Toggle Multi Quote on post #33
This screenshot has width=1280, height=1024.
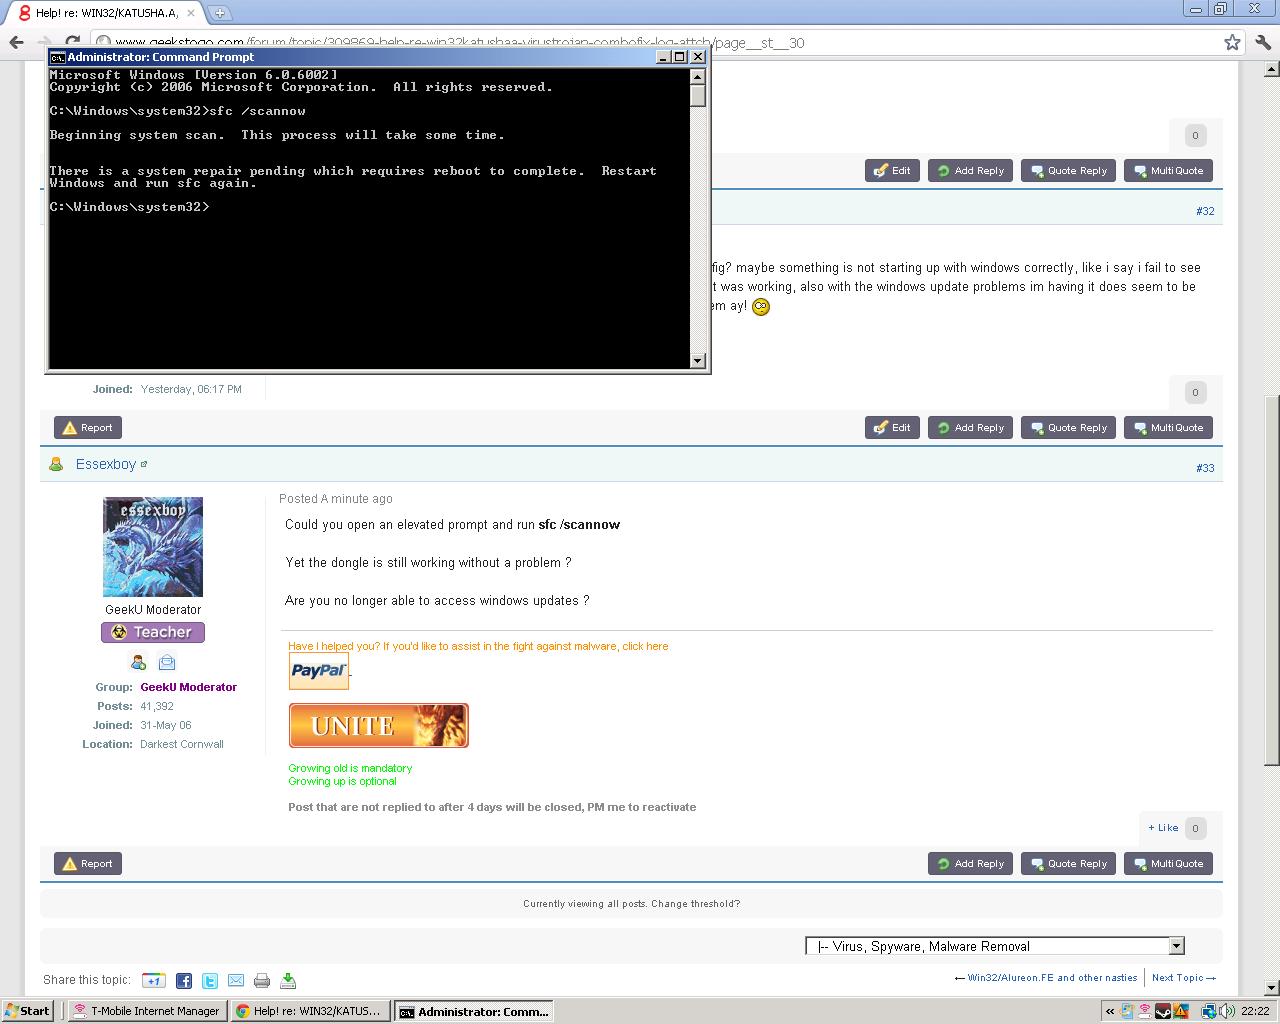tap(1168, 864)
